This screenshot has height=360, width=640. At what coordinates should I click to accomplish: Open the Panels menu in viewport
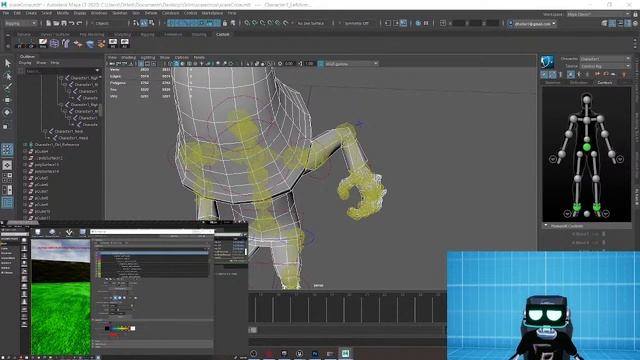coord(199,58)
